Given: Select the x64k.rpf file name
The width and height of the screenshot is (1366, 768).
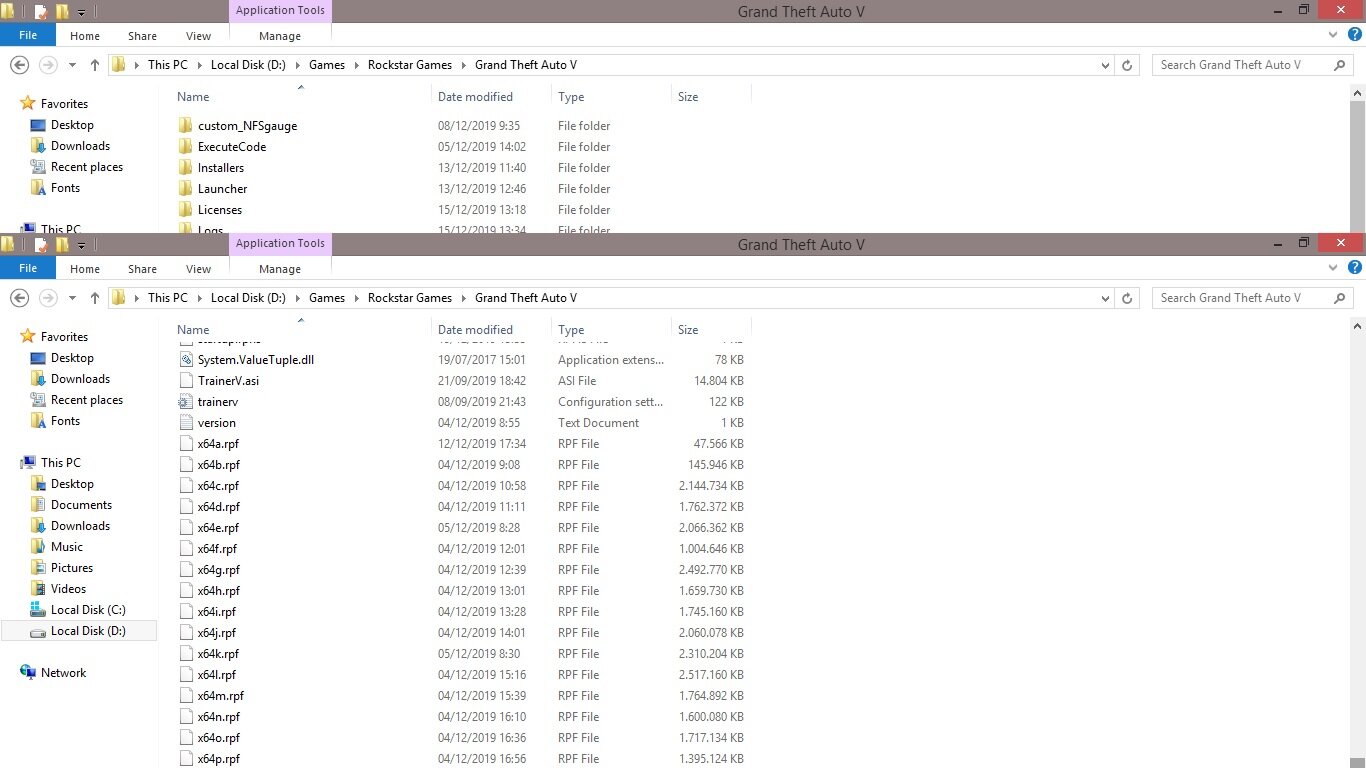Looking at the screenshot, I should click(x=218, y=654).
